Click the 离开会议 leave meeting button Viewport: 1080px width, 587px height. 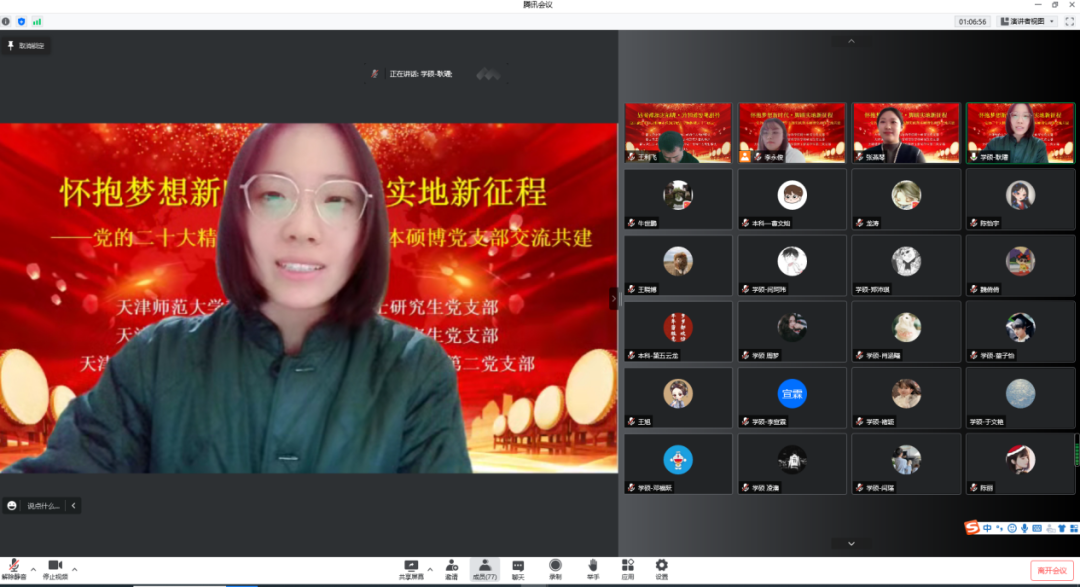click(1053, 570)
